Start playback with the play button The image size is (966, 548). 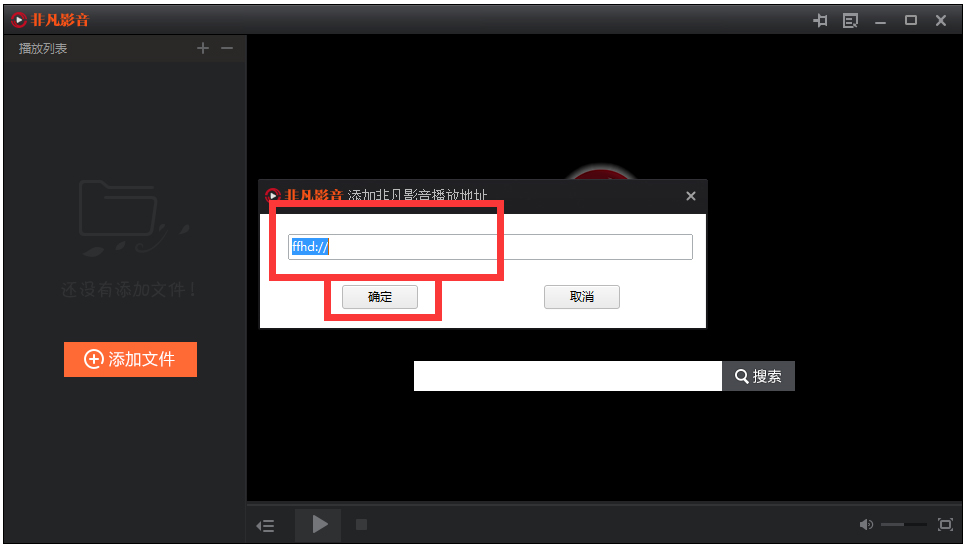pos(319,525)
